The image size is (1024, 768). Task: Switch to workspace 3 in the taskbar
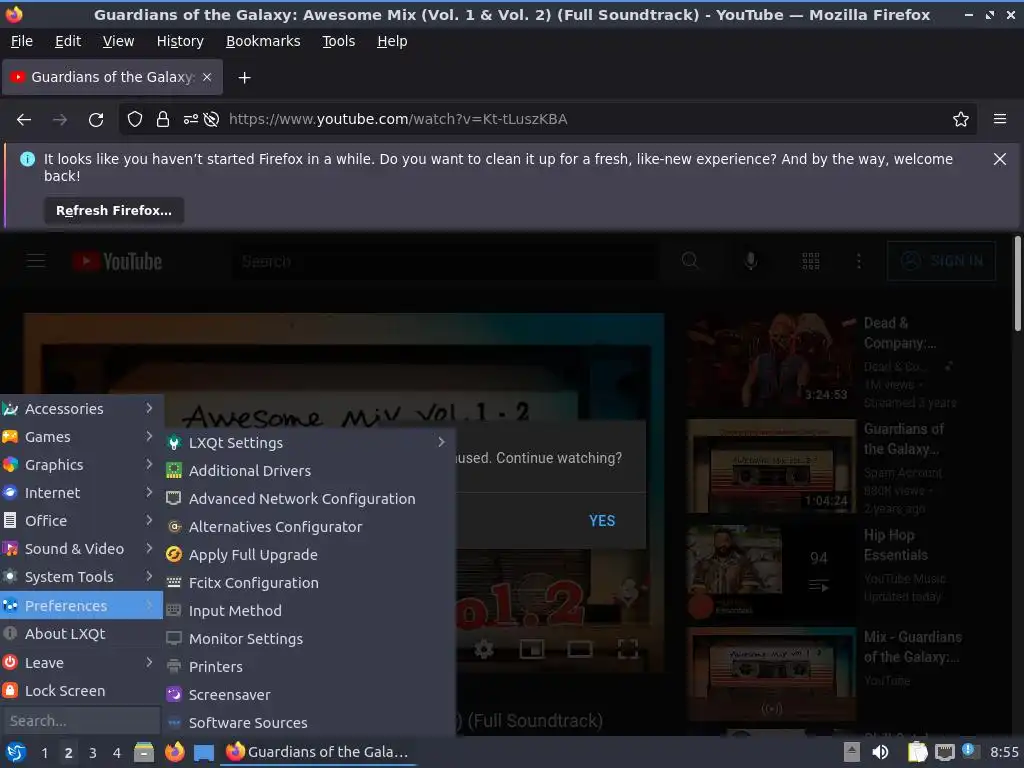pos(93,753)
